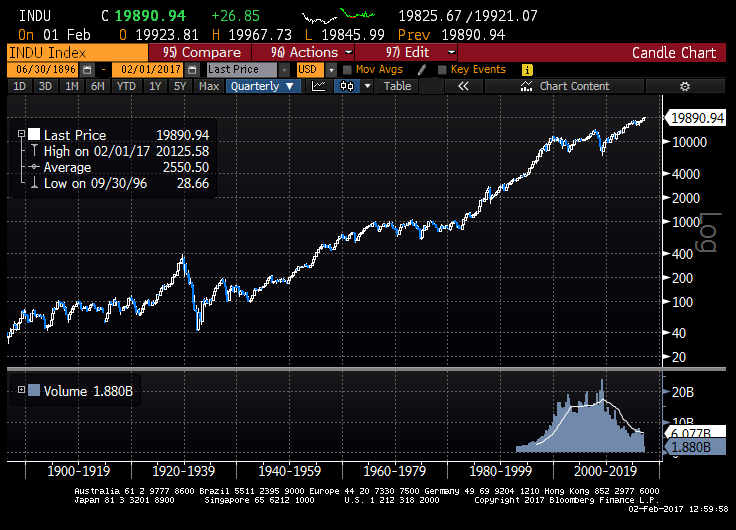The width and height of the screenshot is (736, 530).
Task: Click the yellow info icon
Action: point(527,70)
